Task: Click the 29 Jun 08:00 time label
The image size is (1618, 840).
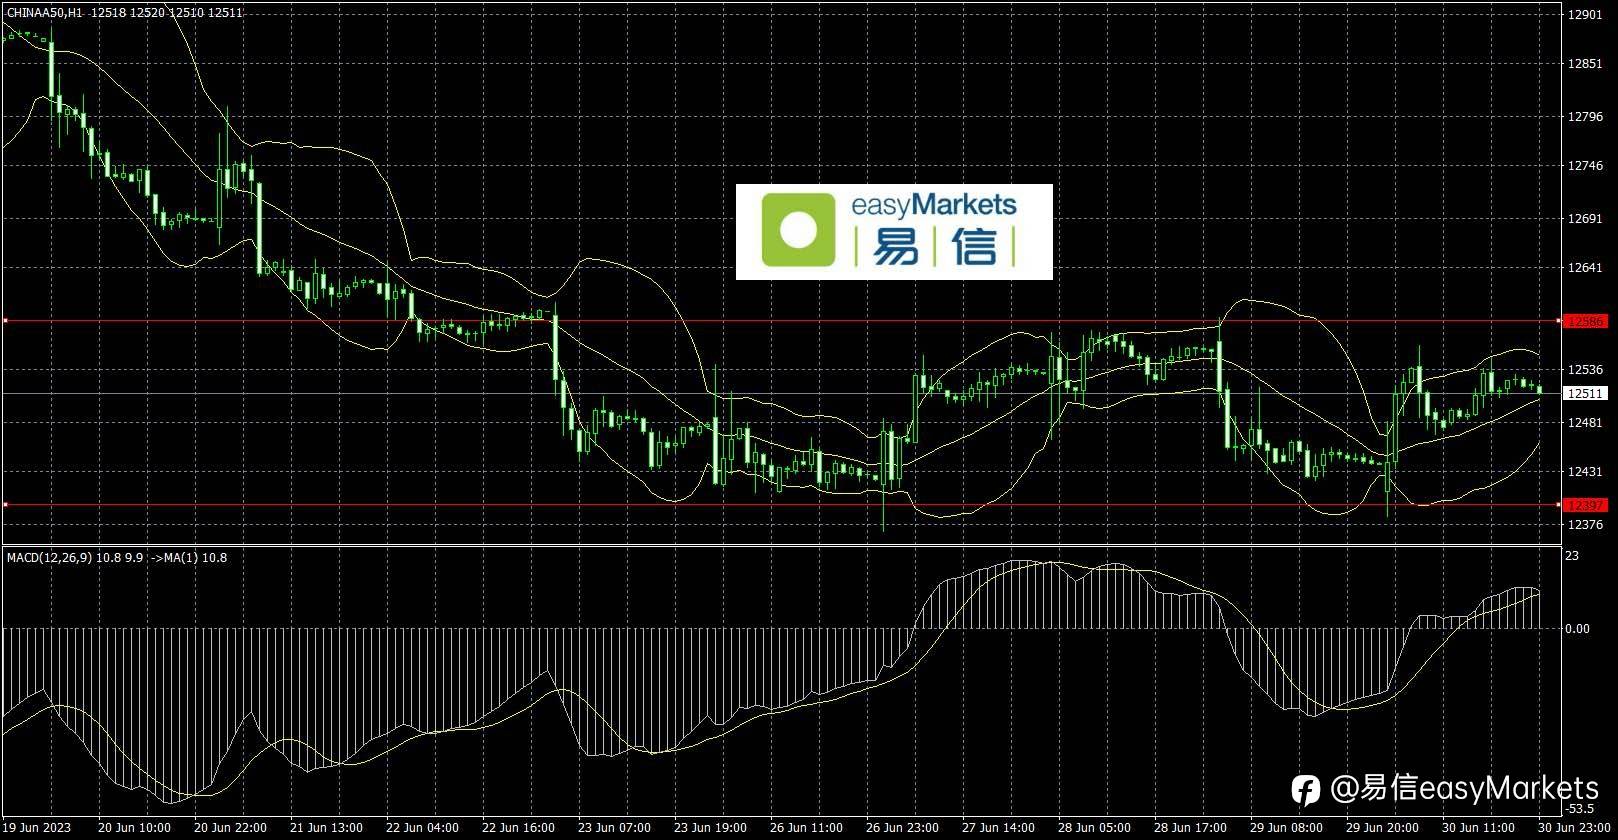Action: pos(1286,828)
